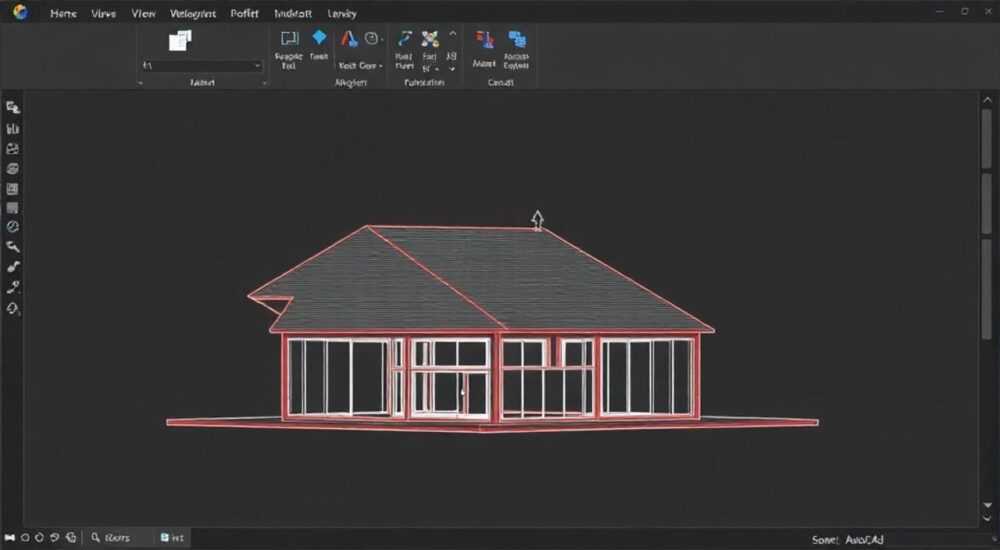Image resolution: width=1000 pixels, height=550 pixels.
Task: Select the blue curved arrow ribbon icon
Action: (x=404, y=39)
